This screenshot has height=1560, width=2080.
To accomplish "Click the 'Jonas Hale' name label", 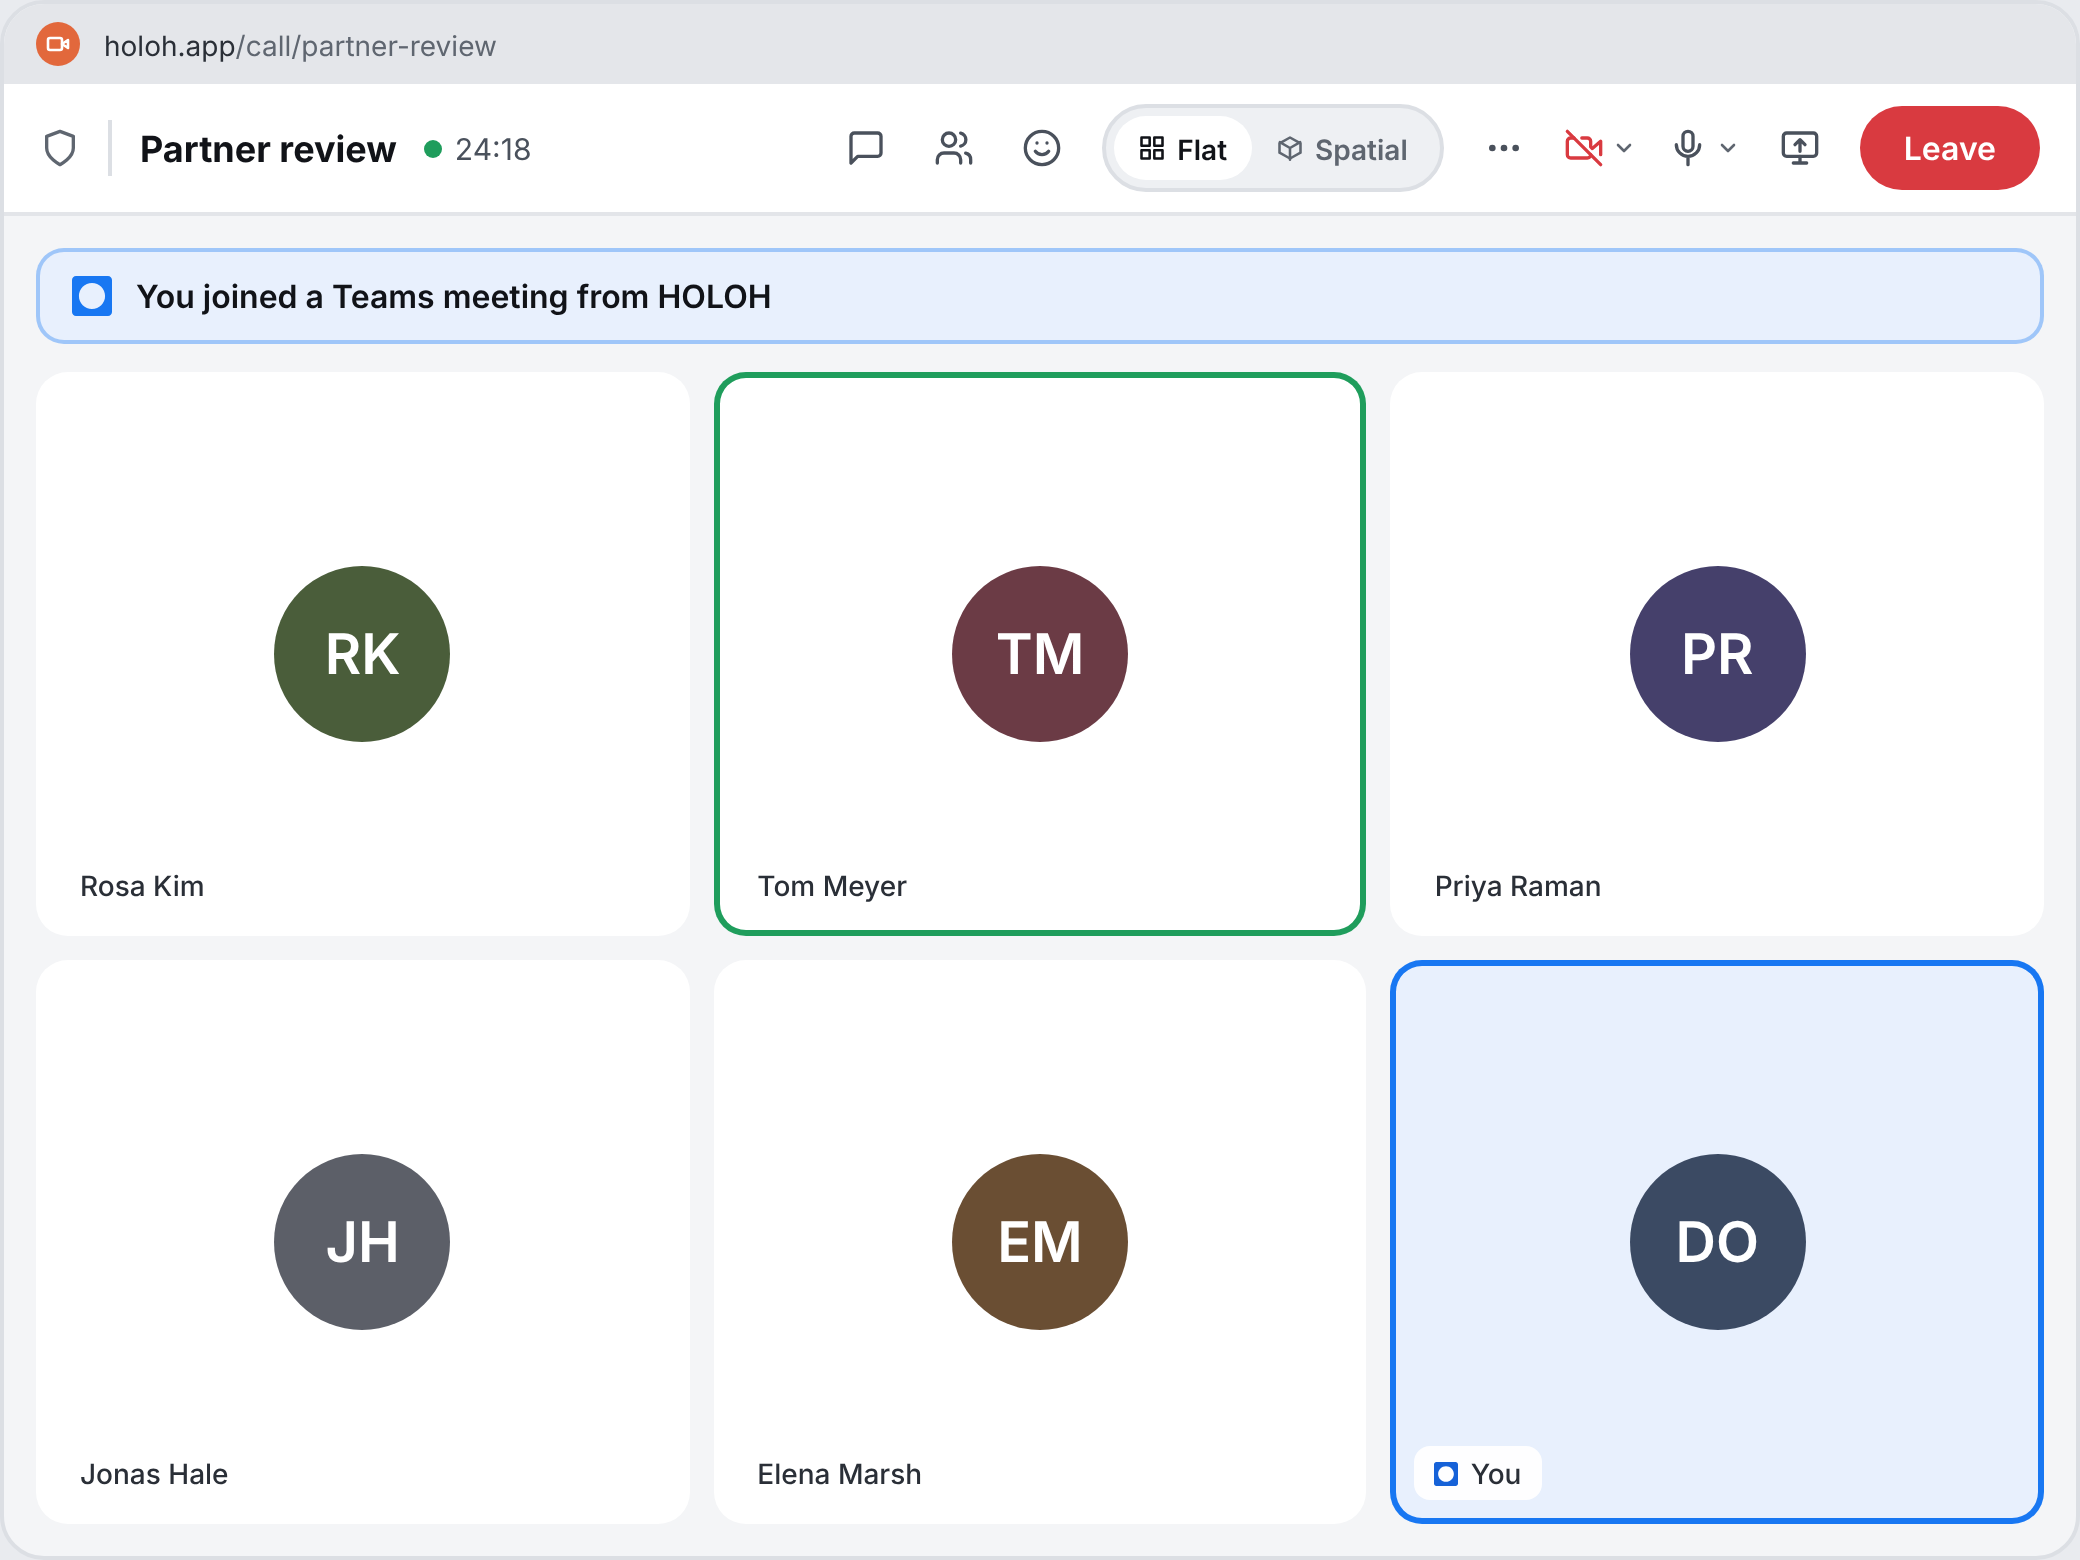I will click(154, 1474).
